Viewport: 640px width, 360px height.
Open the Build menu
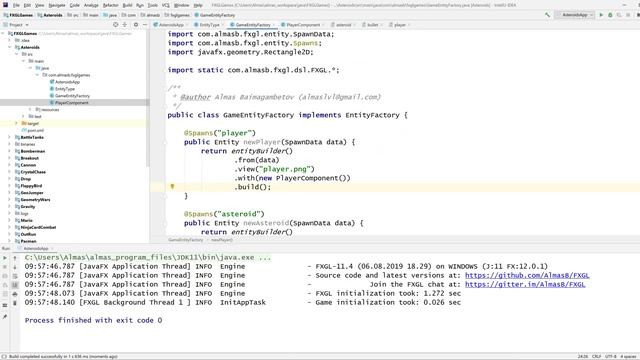127,5
